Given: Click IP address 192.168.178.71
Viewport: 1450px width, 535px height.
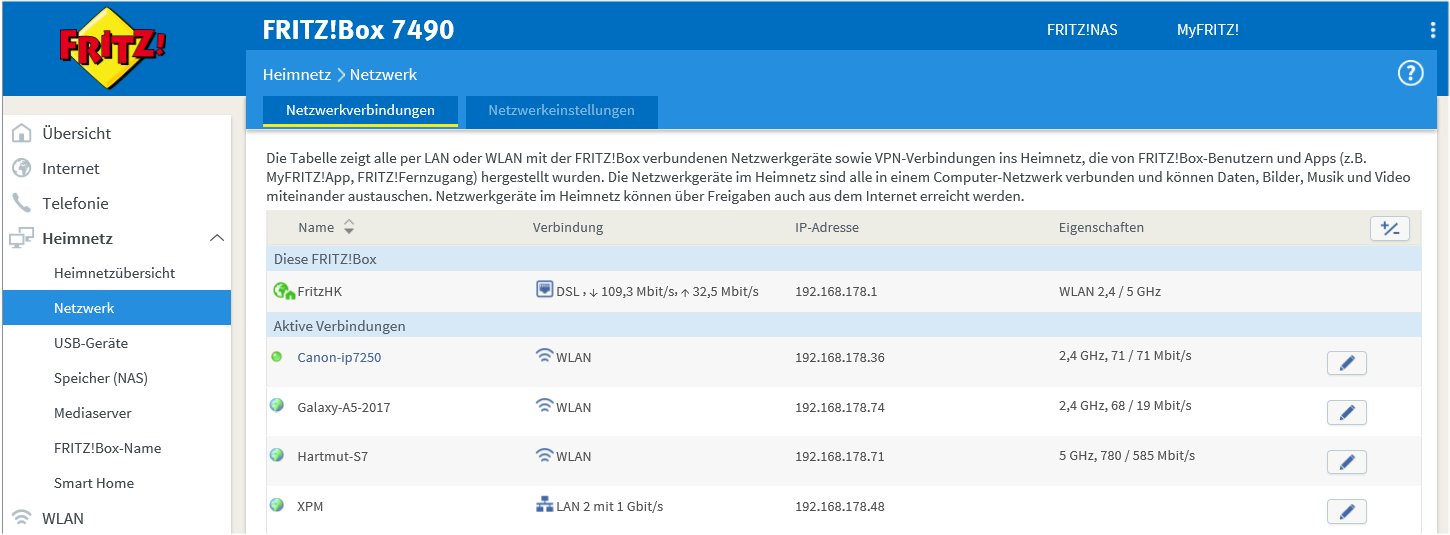Looking at the screenshot, I should click(x=840, y=456).
